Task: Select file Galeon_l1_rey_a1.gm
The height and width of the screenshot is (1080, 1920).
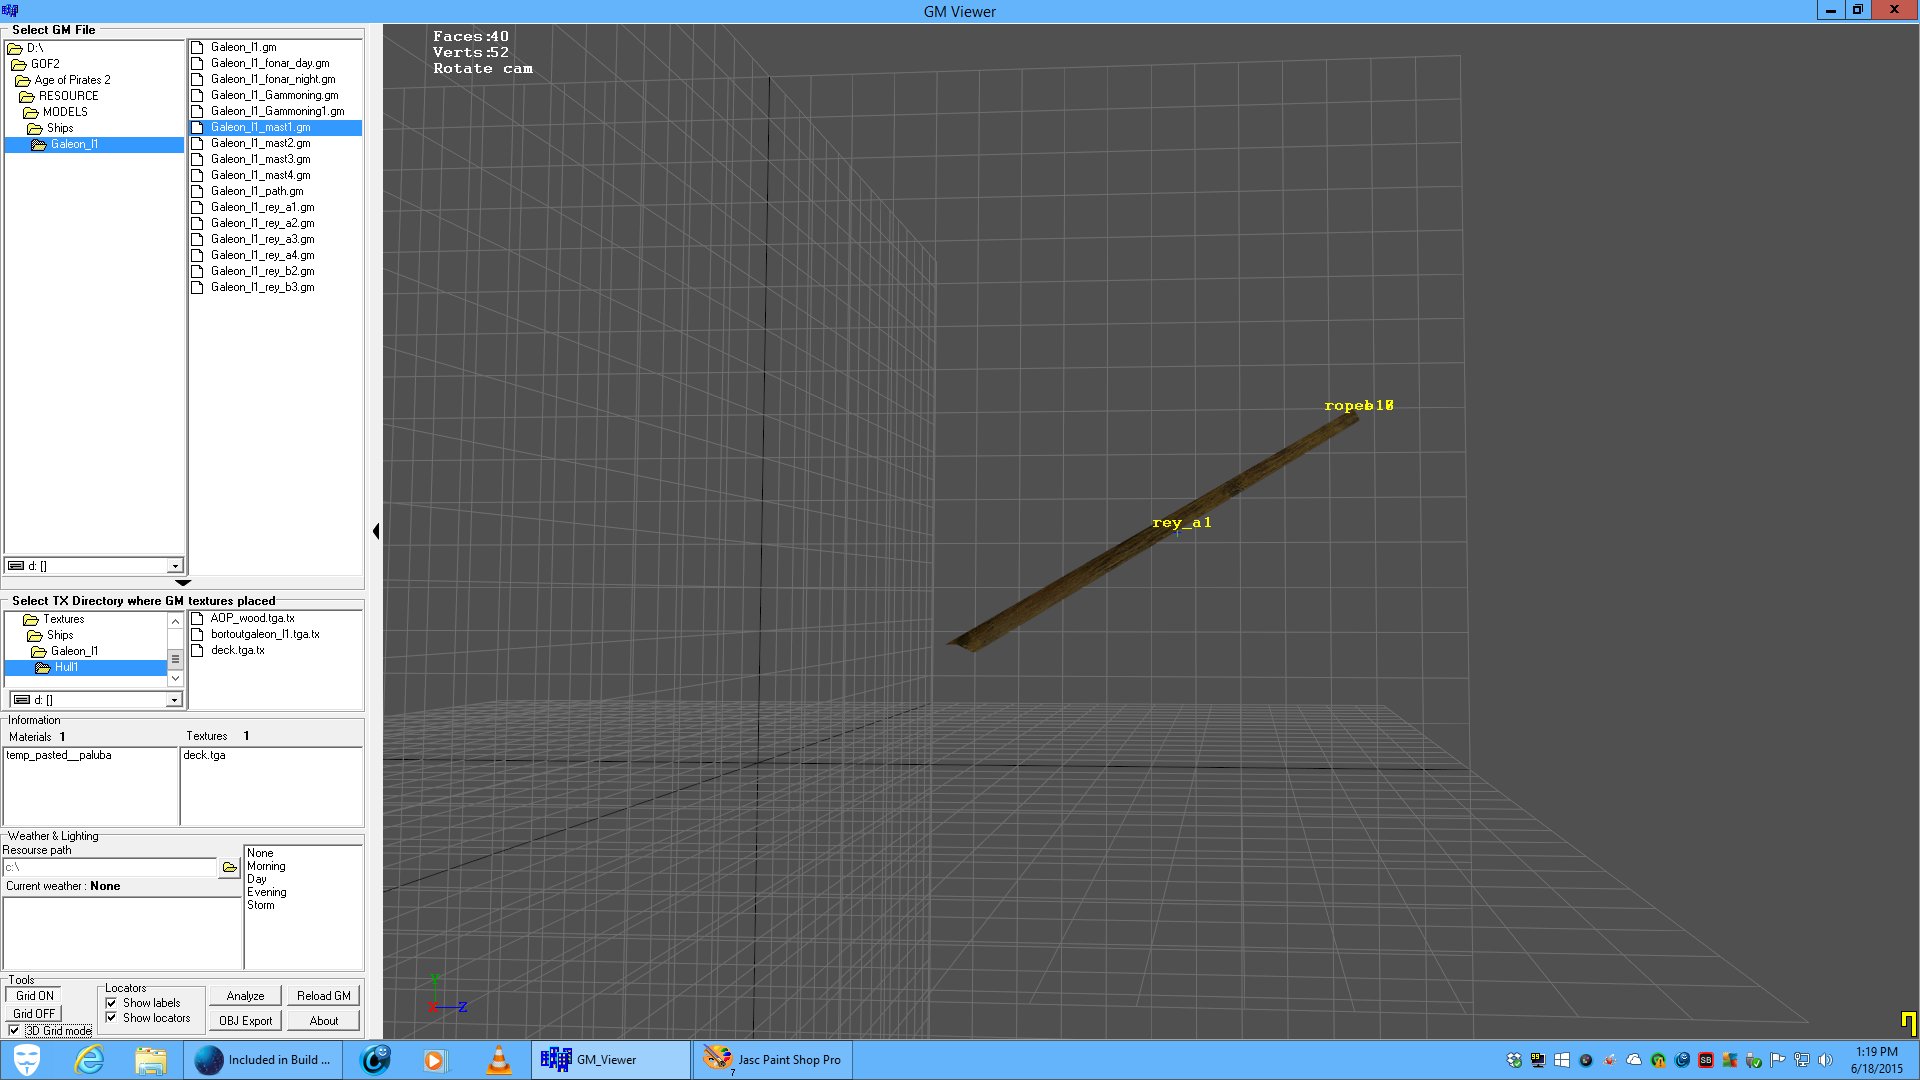Action: pyautogui.click(x=262, y=207)
